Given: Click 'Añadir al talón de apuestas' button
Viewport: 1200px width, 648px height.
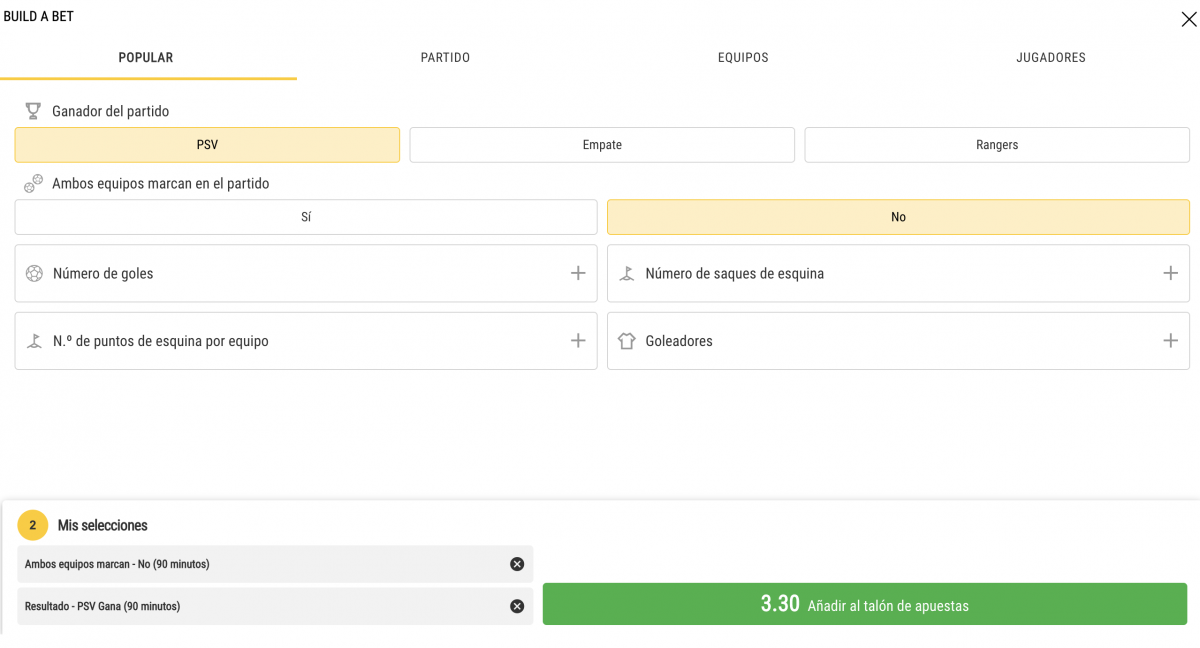Looking at the screenshot, I should (x=864, y=604).
